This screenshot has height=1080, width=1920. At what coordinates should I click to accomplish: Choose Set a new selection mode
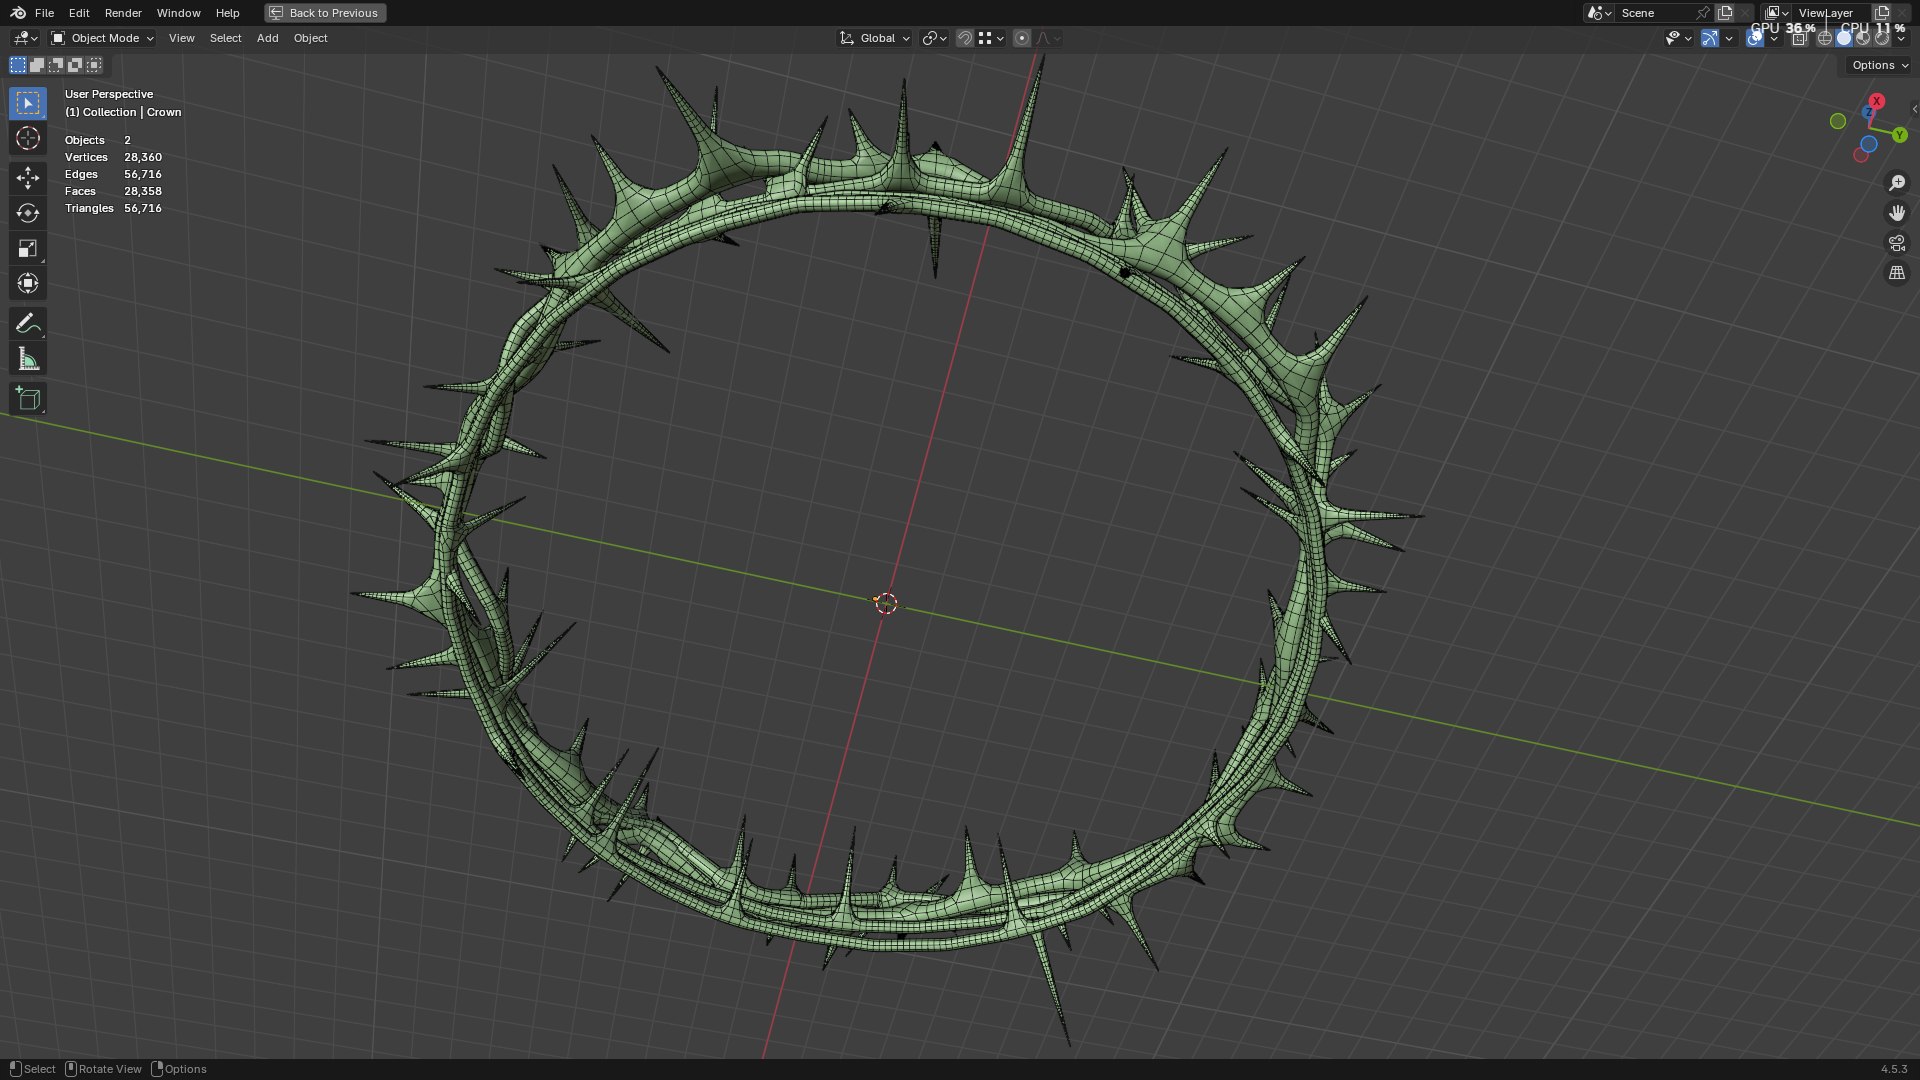pyautogui.click(x=18, y=65)
